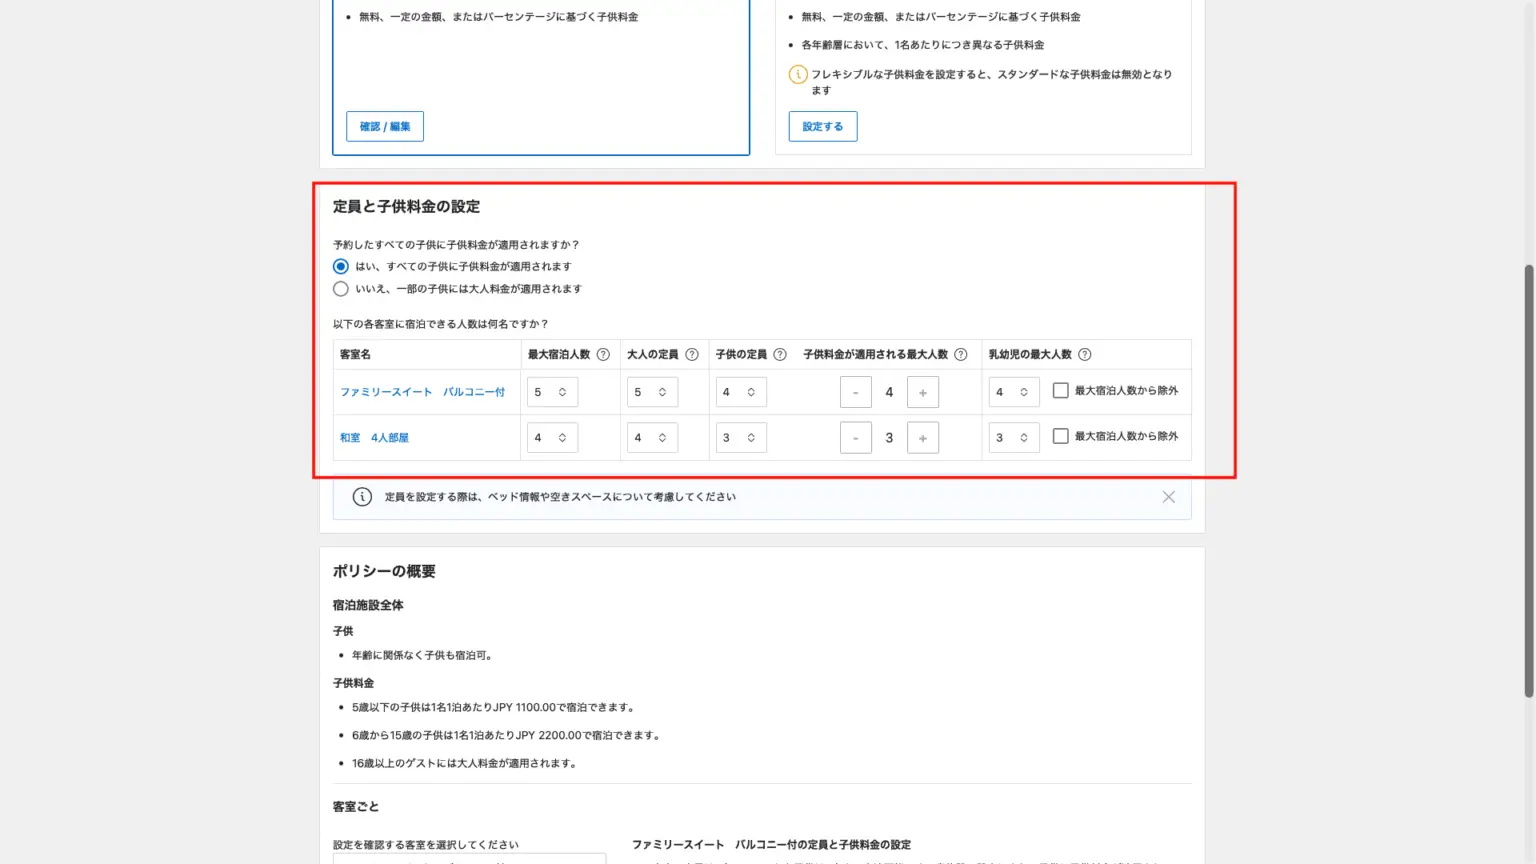
Task: Click the 確認 / 編集 button
Action: (x=385, y=127)
